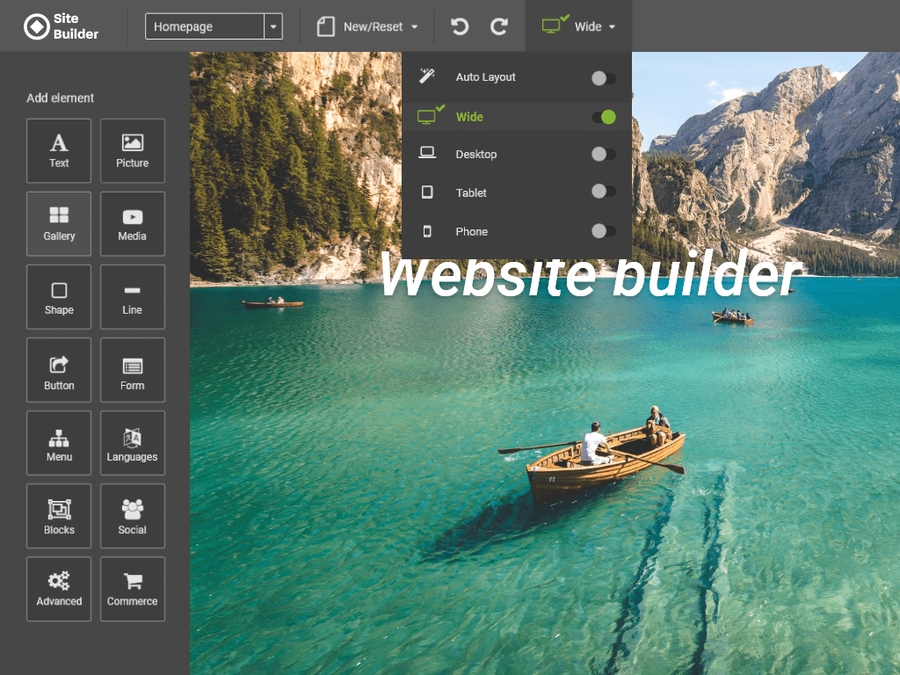This screenshot has width=900, height=675.
Task: Add a Text element
Action: (x=59, y=151)
